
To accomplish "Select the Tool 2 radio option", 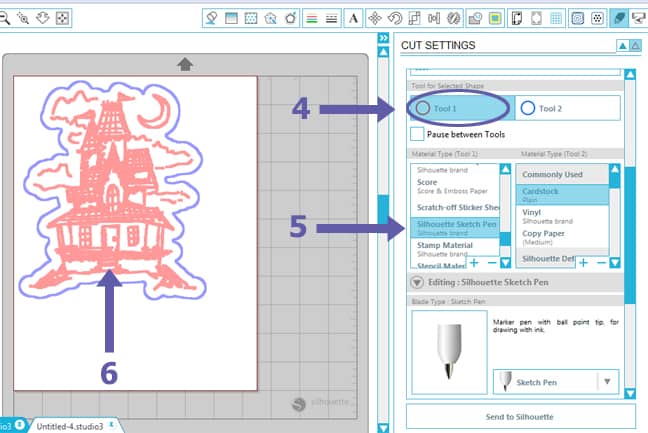I will (567, 108).
